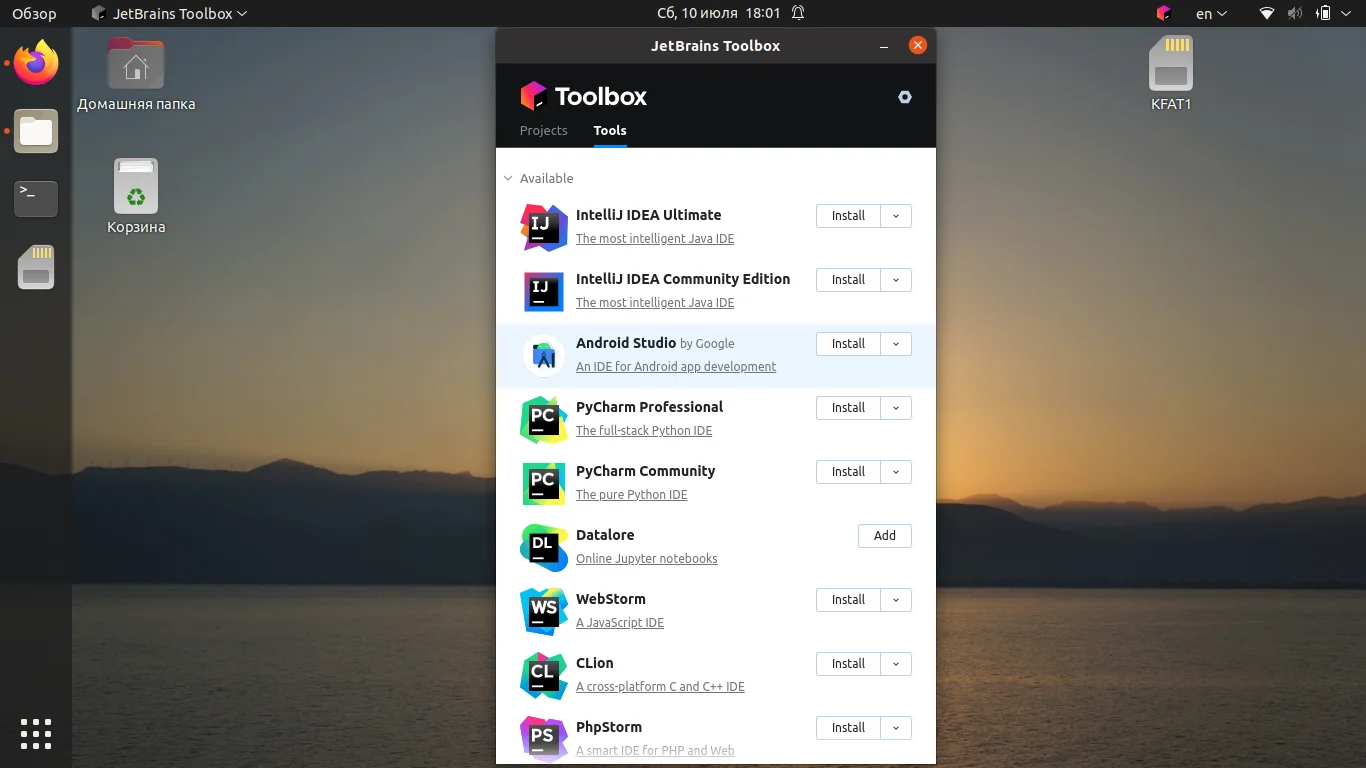Minimize the JetBrains Toolbox window
1366x768 pixels.
pyautogui.click(x=884, y=46)
